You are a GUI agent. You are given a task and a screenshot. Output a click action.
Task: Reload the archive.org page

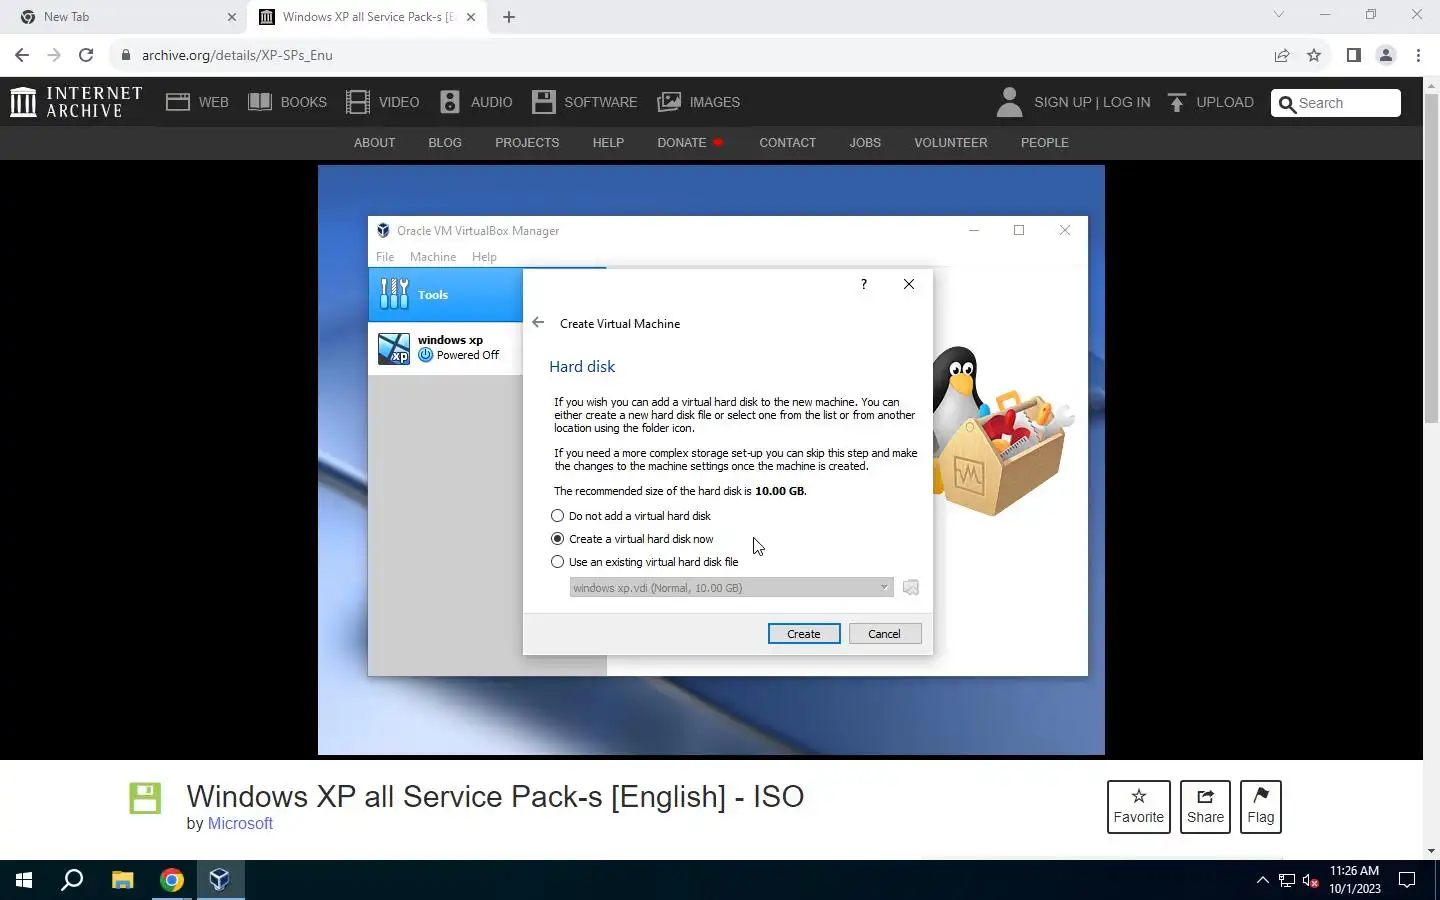click(86, 55)
